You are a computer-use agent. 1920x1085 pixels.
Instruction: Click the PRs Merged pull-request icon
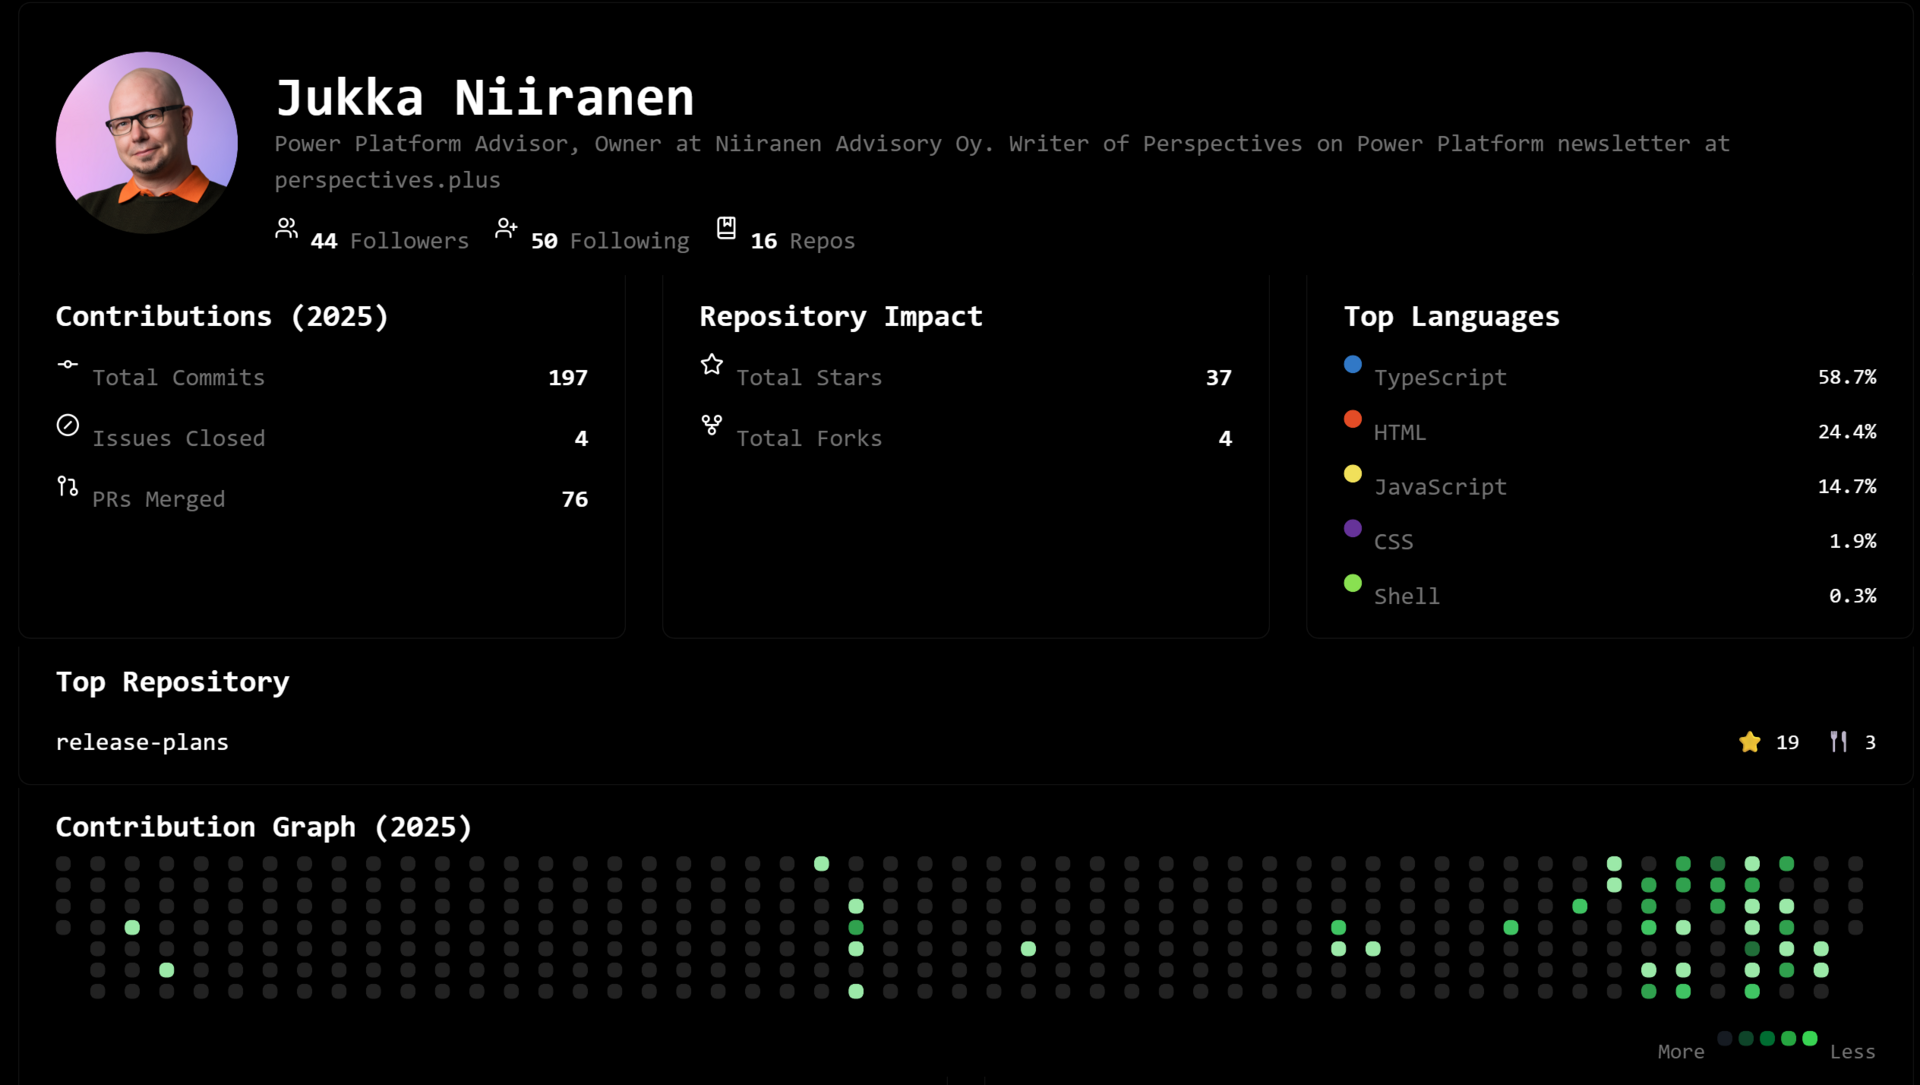(x=67, y=486)
